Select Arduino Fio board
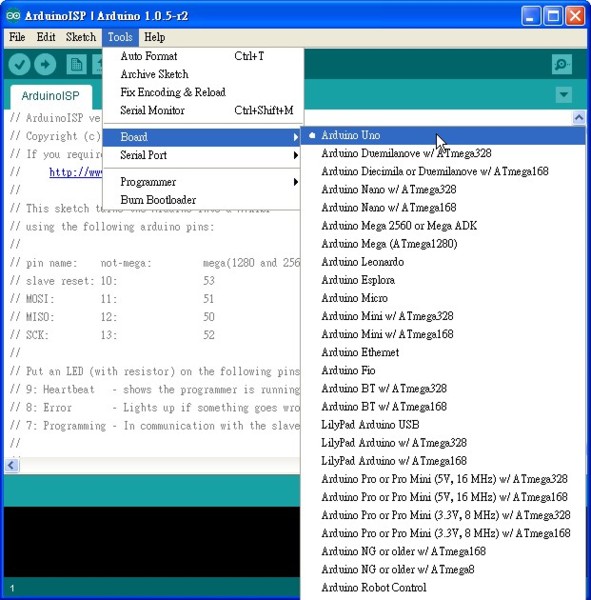591x600 pixels. pyautogui.click(x=443, y=370)
